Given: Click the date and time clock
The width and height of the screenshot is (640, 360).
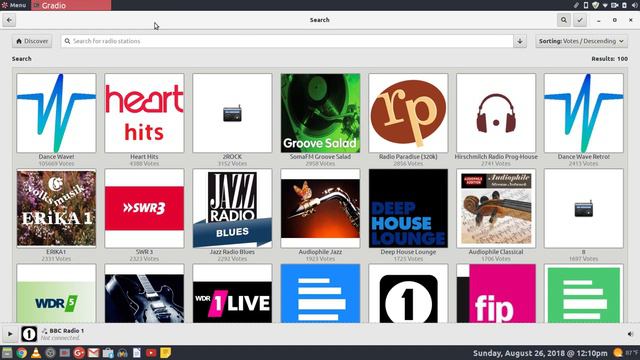Looking at the screenshot, I should pyautogui.click(x=540, y=353).
